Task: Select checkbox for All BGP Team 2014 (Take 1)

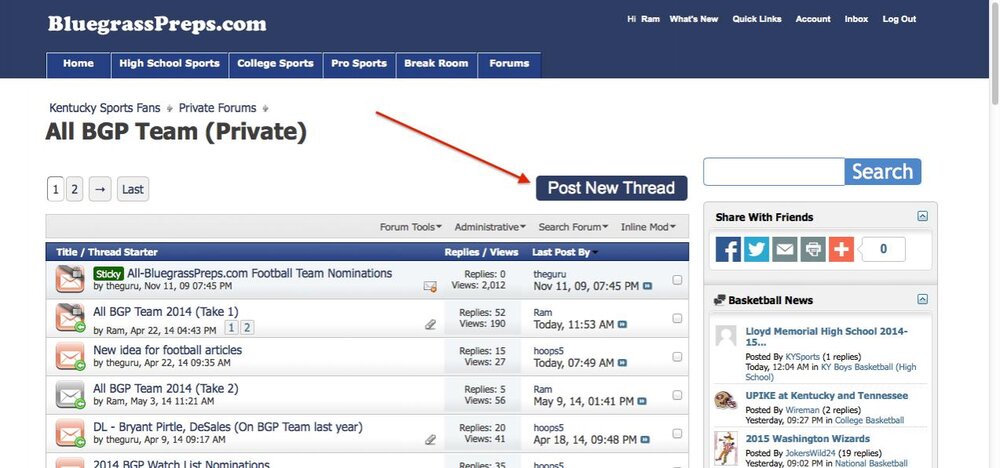Action: click(677, 318)
